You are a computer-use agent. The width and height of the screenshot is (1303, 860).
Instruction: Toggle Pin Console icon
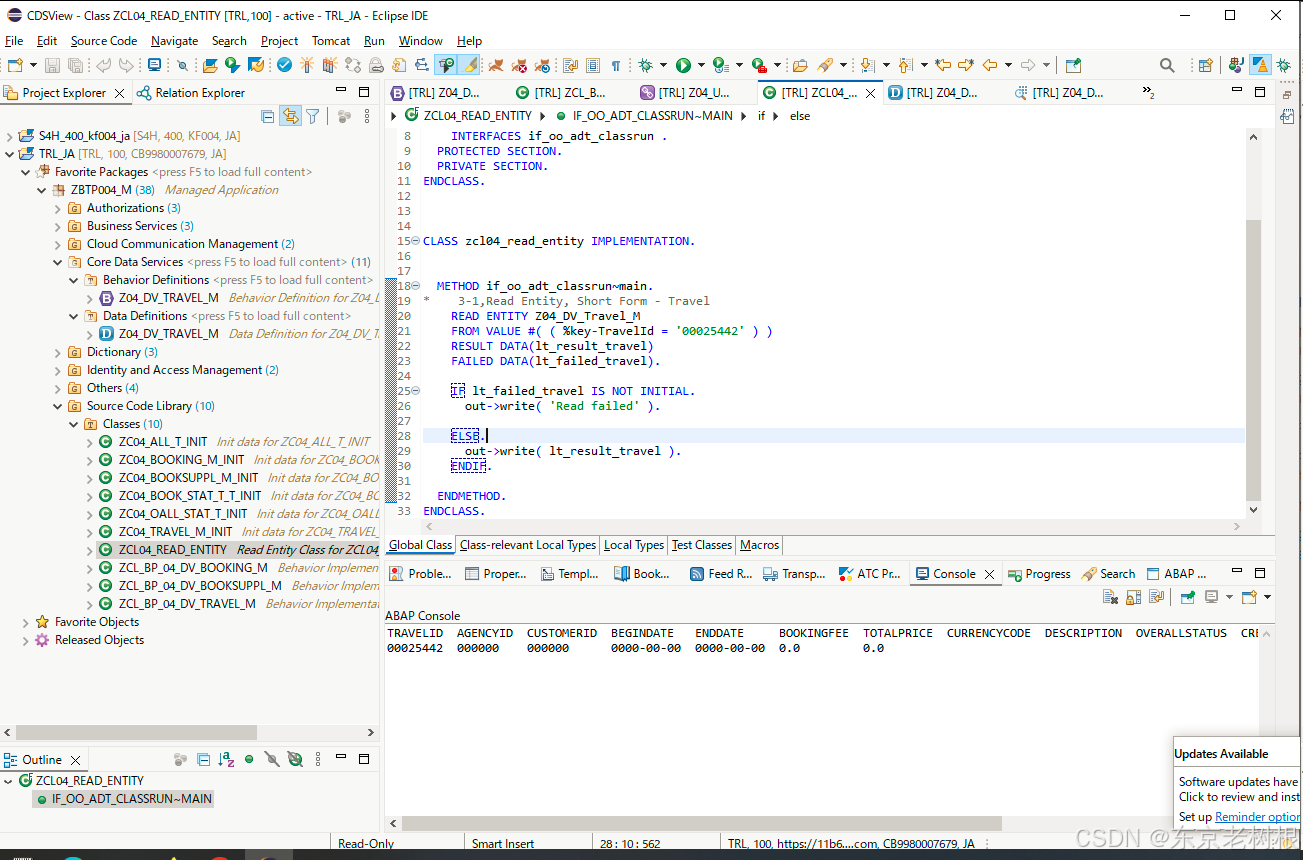click(x=1187, y=597)
